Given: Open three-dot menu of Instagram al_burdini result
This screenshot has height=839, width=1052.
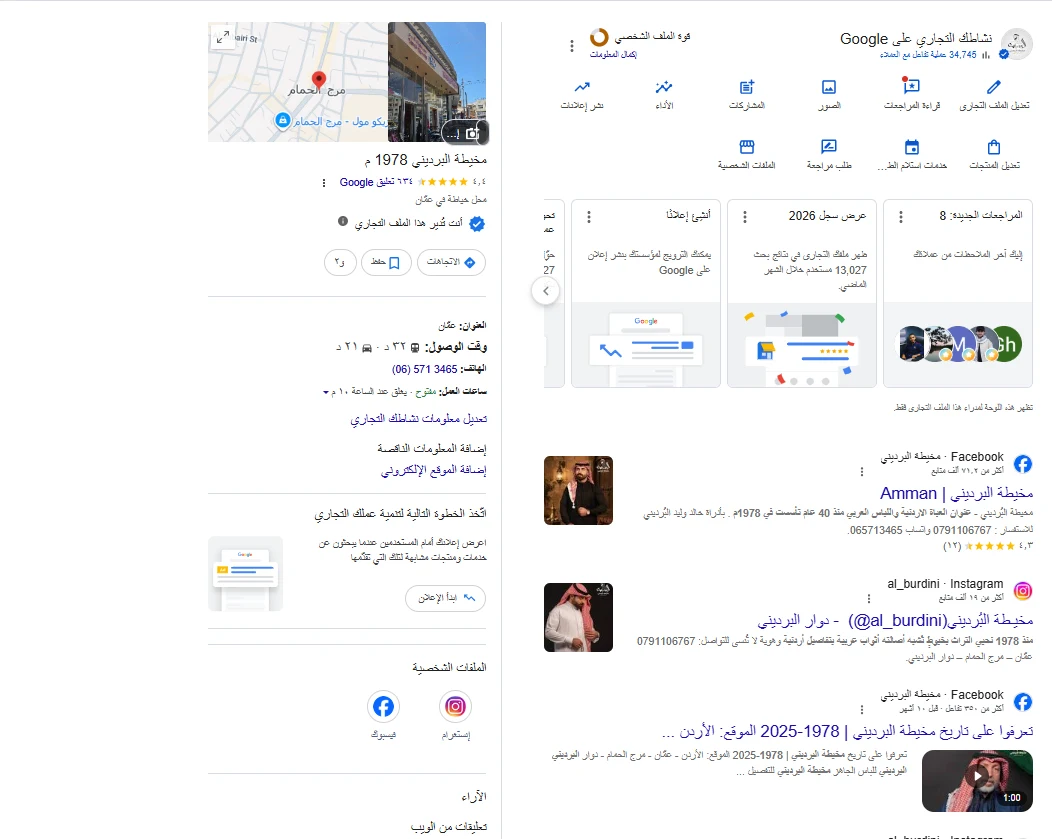Looking at the screenshot, I should [x=869, y=599].
